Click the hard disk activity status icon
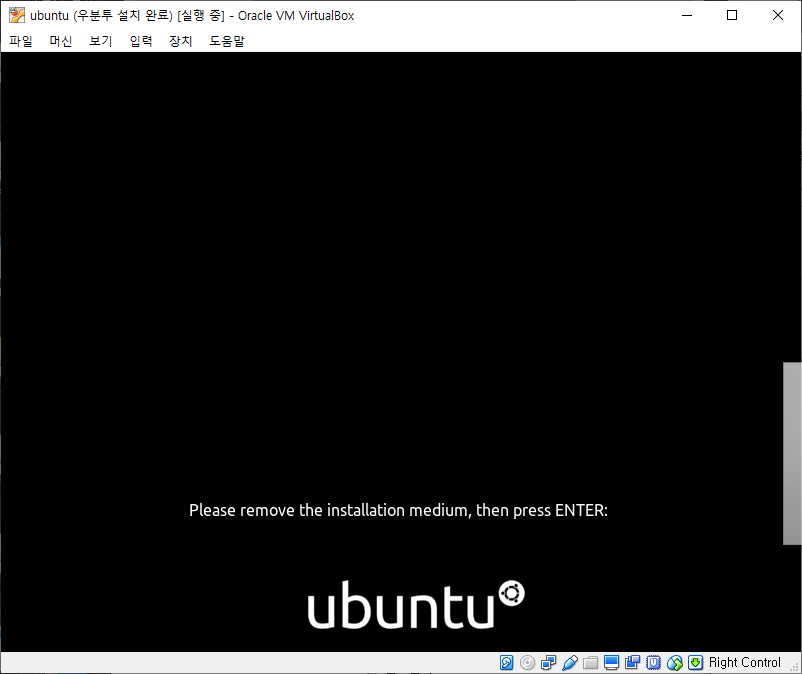Screen dimensions: 802x674 point(506,663)
